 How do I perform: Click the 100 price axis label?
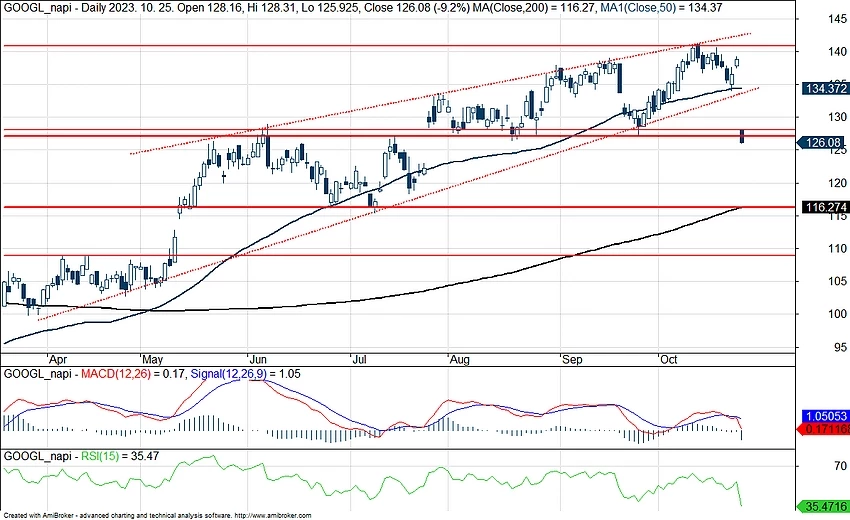tap(837, 314)
